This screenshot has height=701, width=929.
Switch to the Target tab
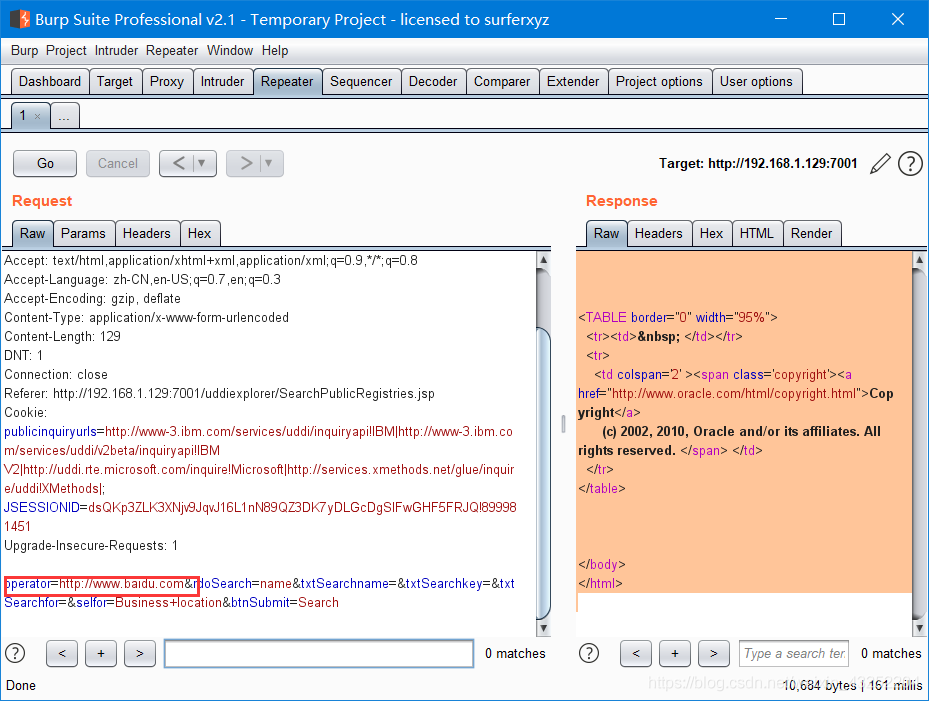[x=115, y=81]
